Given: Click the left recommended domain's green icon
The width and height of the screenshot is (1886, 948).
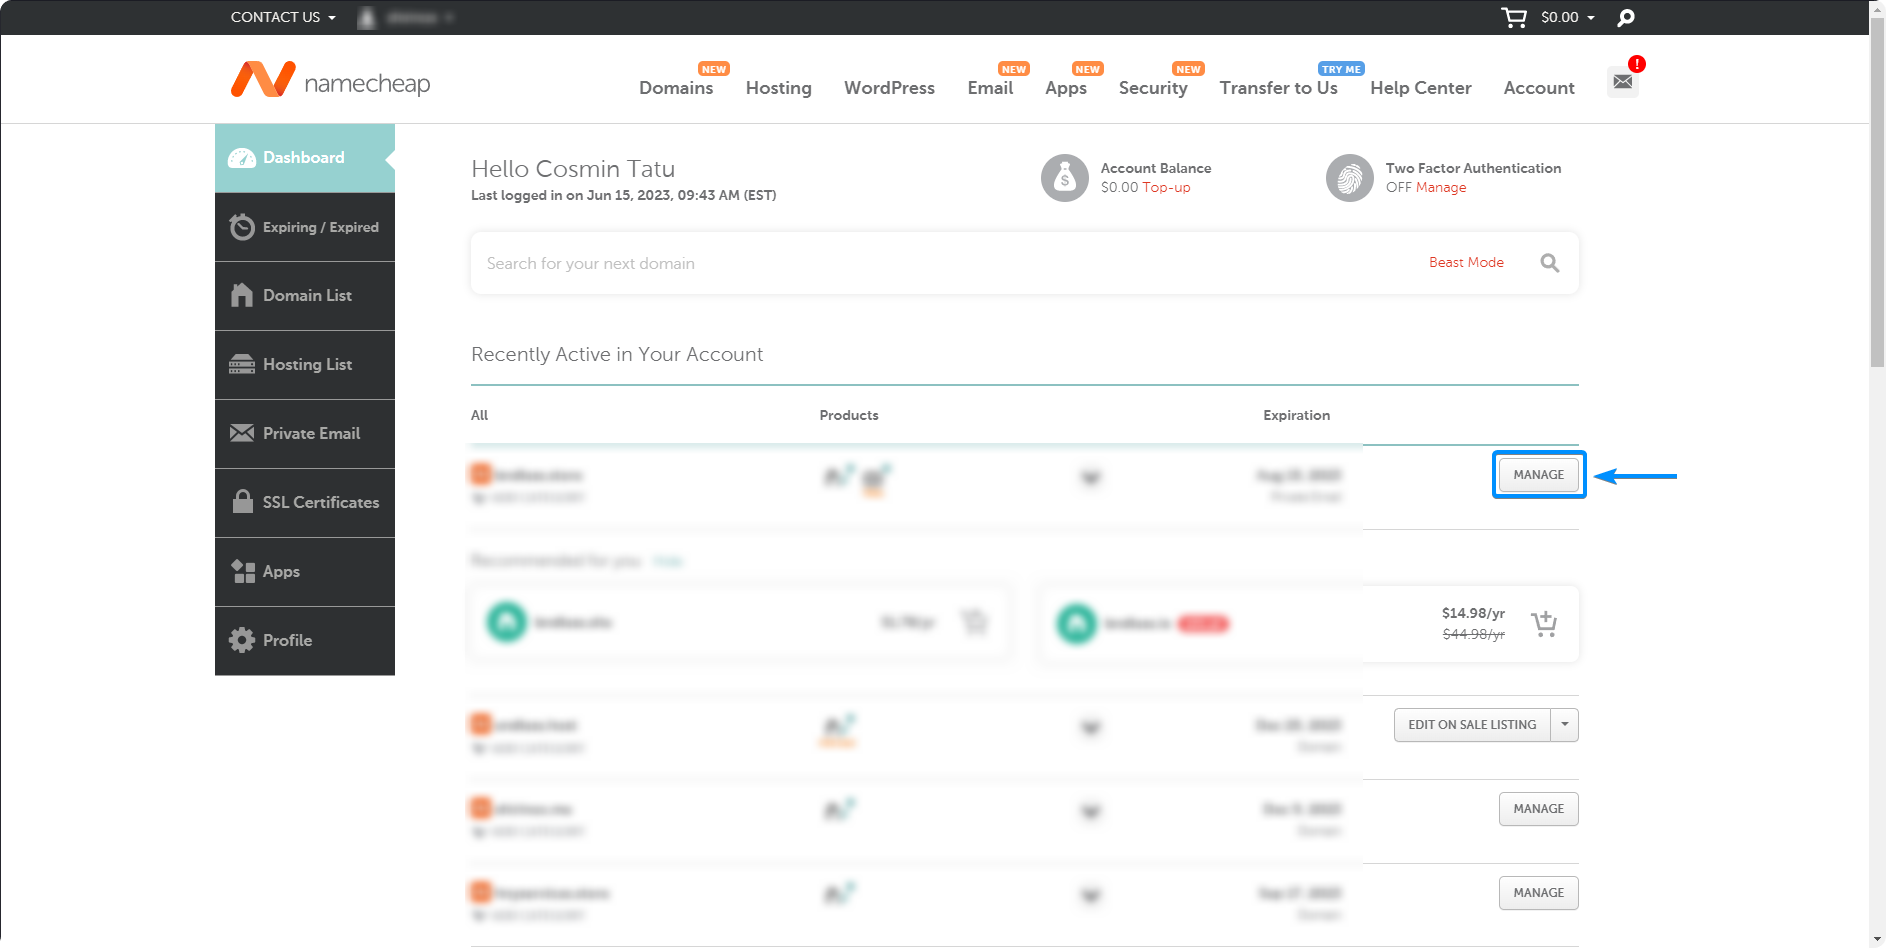Looking at the screenshot, I should (507, 622).
